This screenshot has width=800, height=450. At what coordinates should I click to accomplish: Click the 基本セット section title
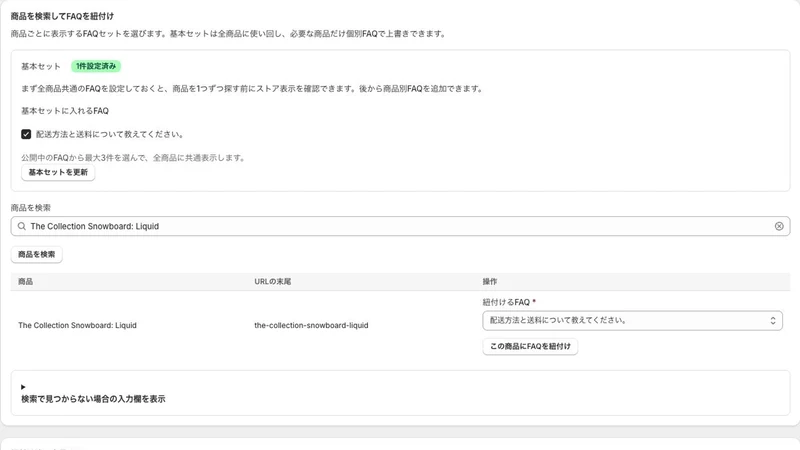41,66
